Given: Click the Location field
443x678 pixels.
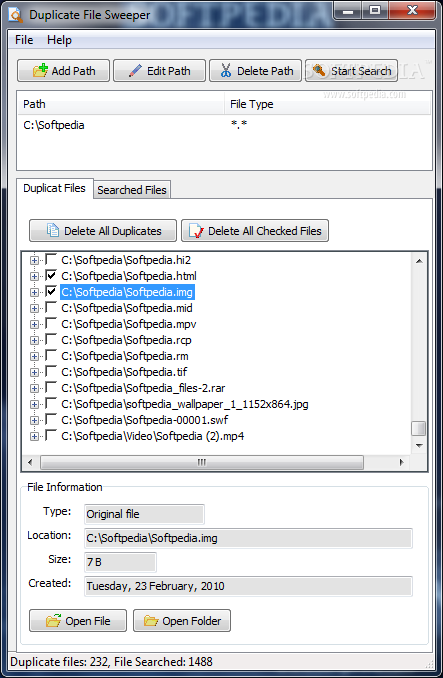Looking at the screenshot, I should pyautogui.click(x=249, y=538).
